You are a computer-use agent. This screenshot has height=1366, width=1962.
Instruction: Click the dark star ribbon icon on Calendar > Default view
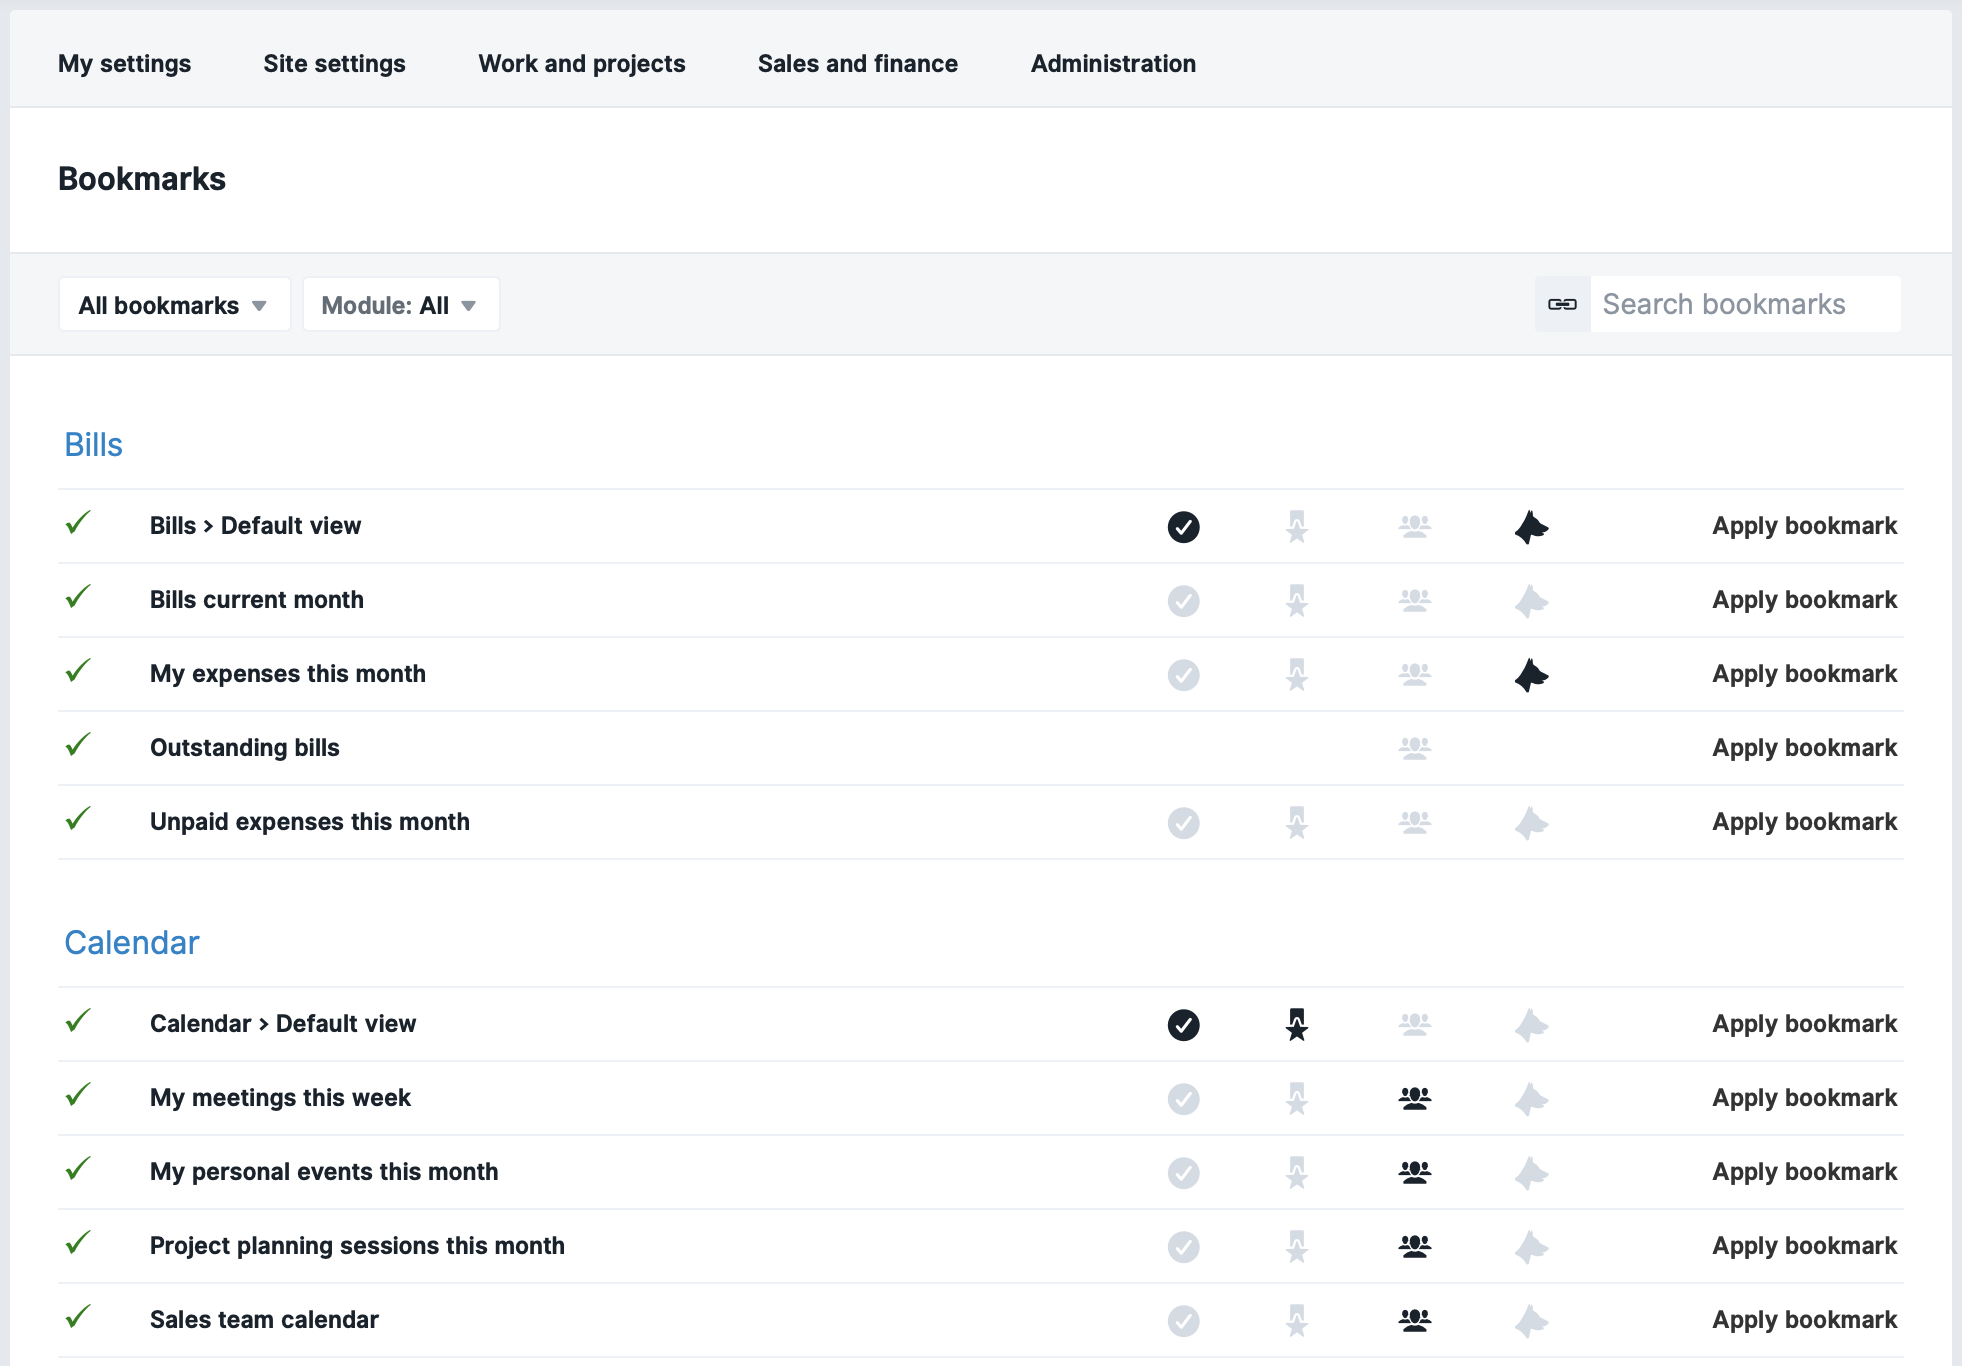tap(1297, 1024)
